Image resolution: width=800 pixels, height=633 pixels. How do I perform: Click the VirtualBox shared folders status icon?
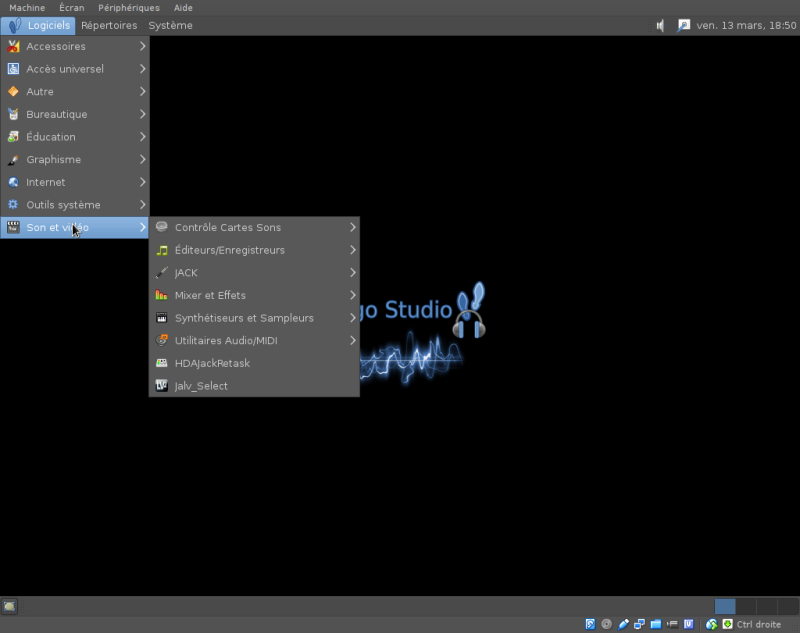coord(656,624)
